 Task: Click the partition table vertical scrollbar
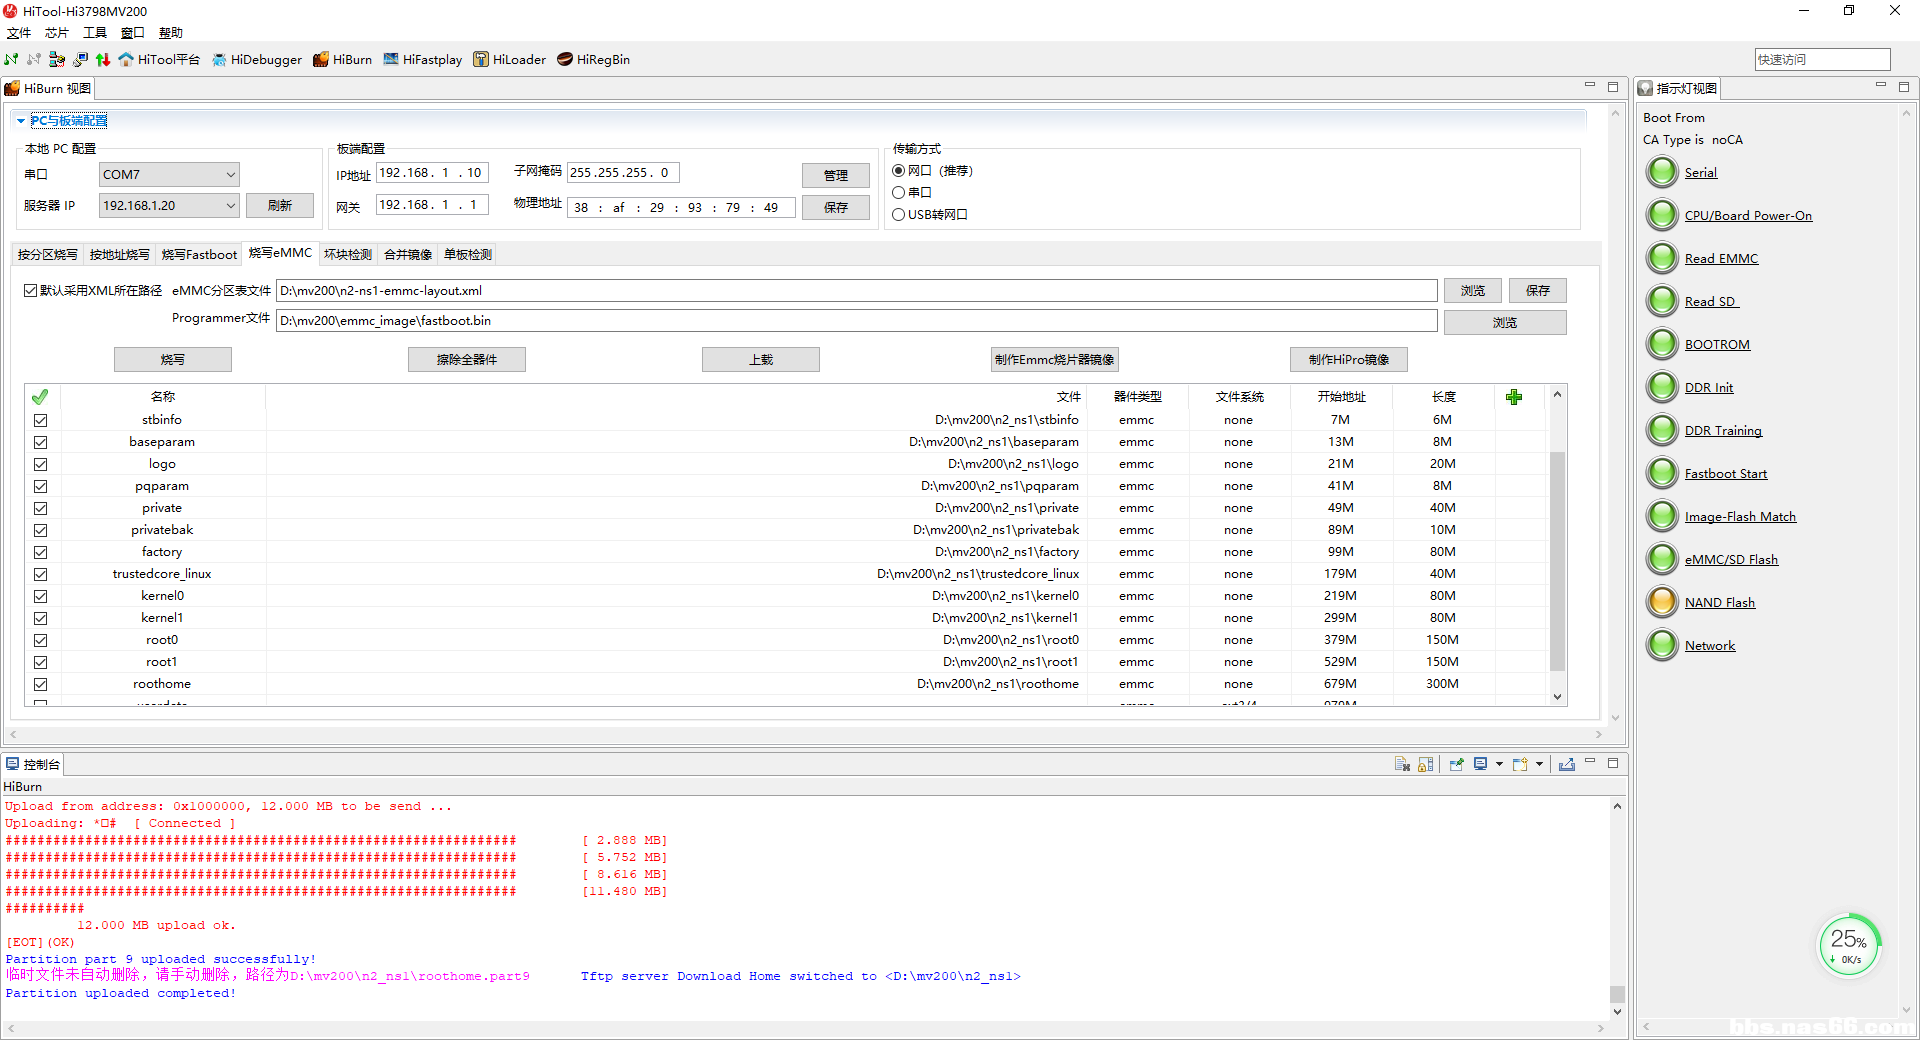pos(1557,560)
